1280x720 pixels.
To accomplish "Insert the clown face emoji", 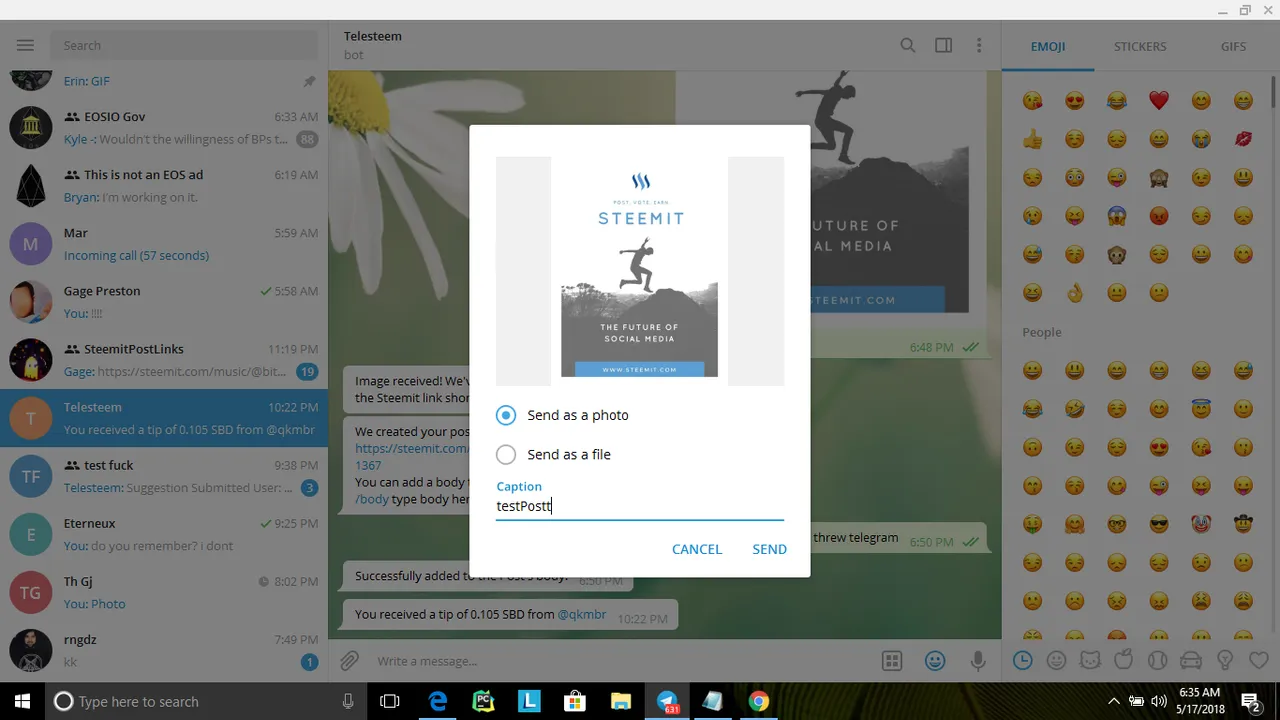I will coord(1201,524).
